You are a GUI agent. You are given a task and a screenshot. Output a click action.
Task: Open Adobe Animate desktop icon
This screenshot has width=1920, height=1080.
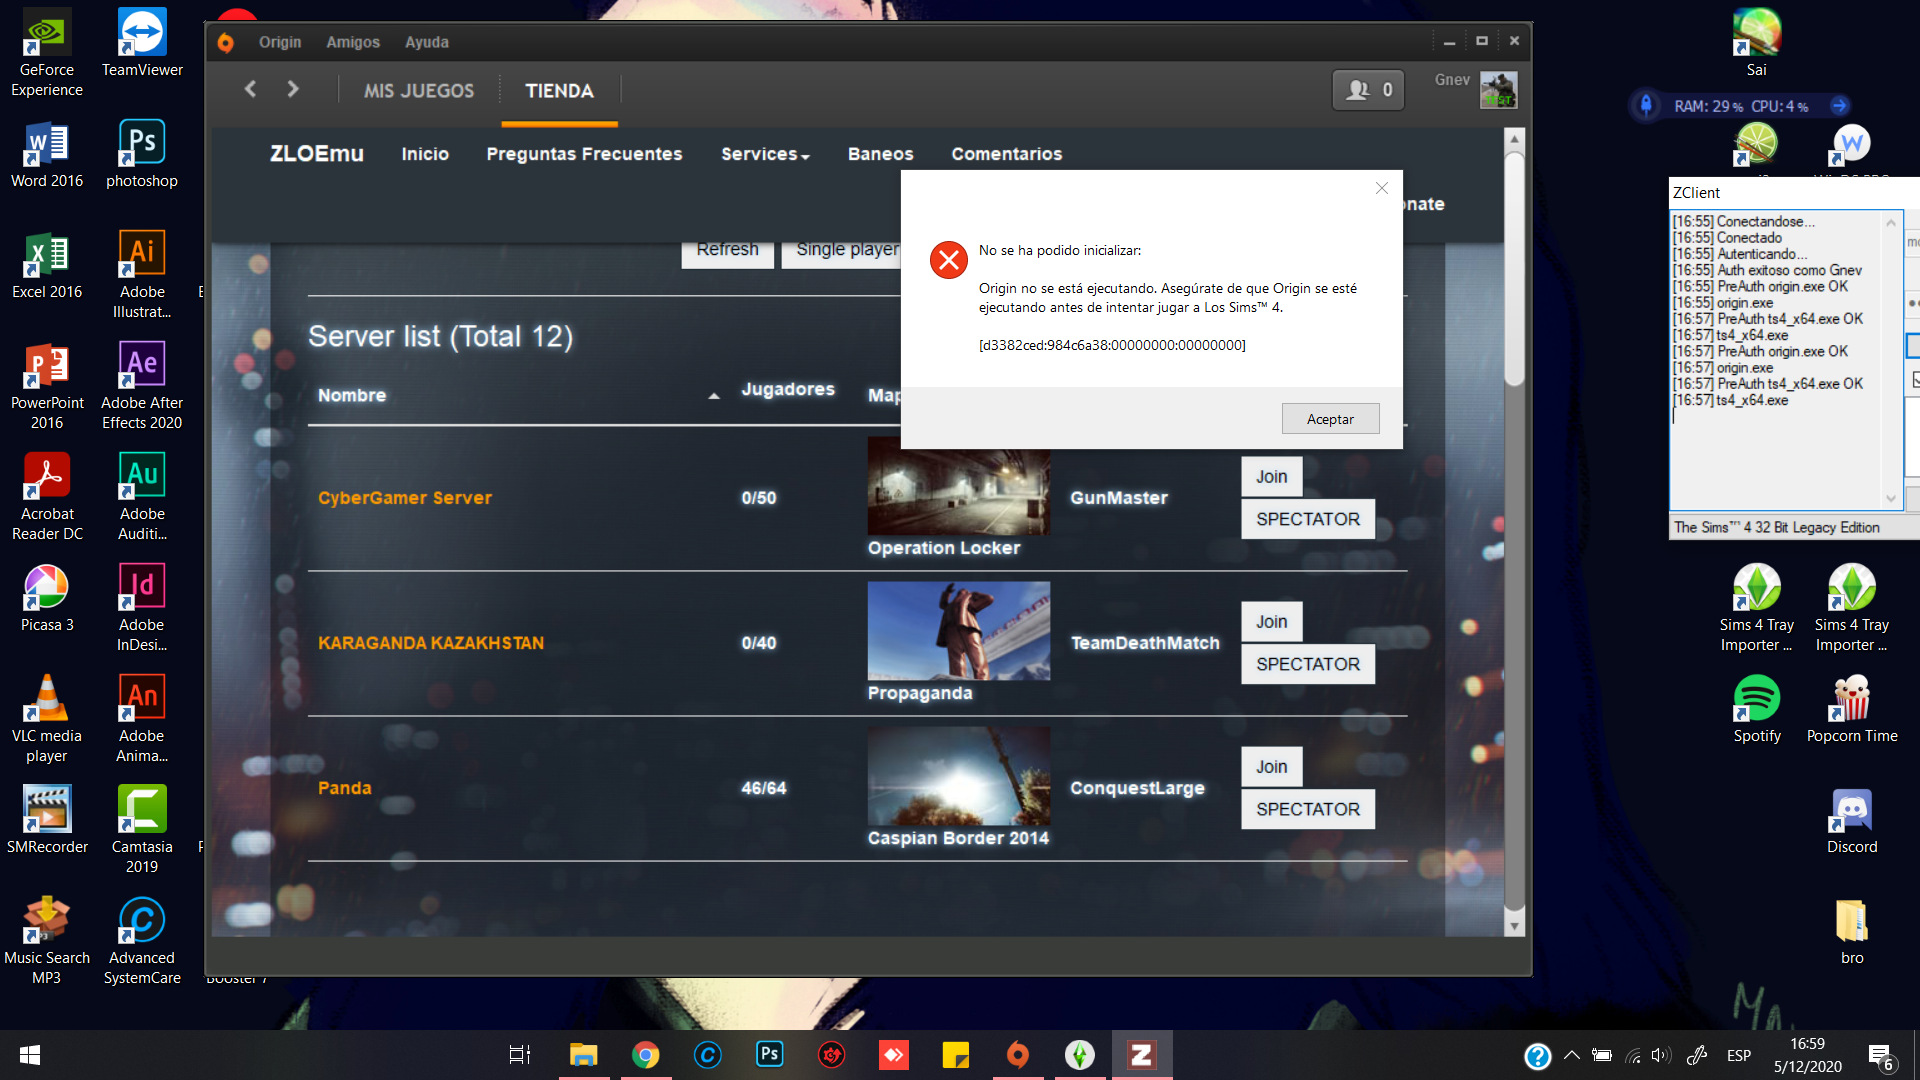[142, 719]
